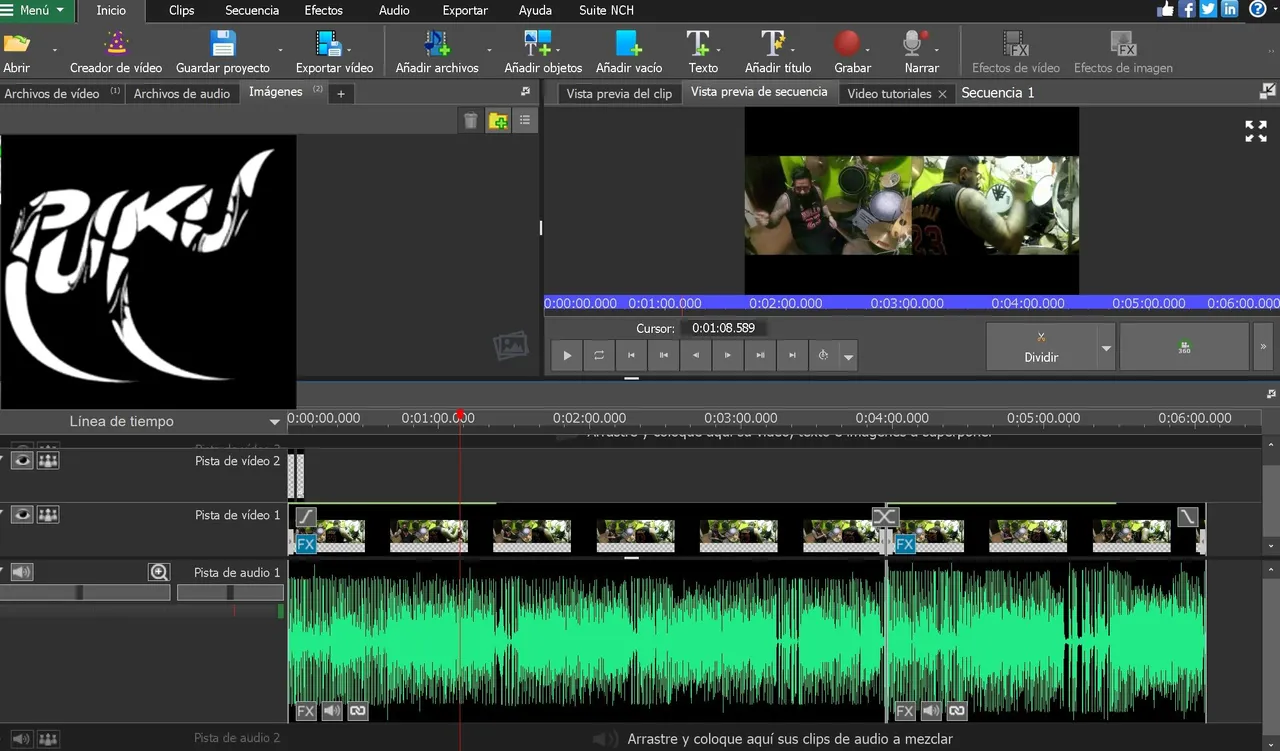
Task: Open the Abrir file icon
Action: (17, 44)
